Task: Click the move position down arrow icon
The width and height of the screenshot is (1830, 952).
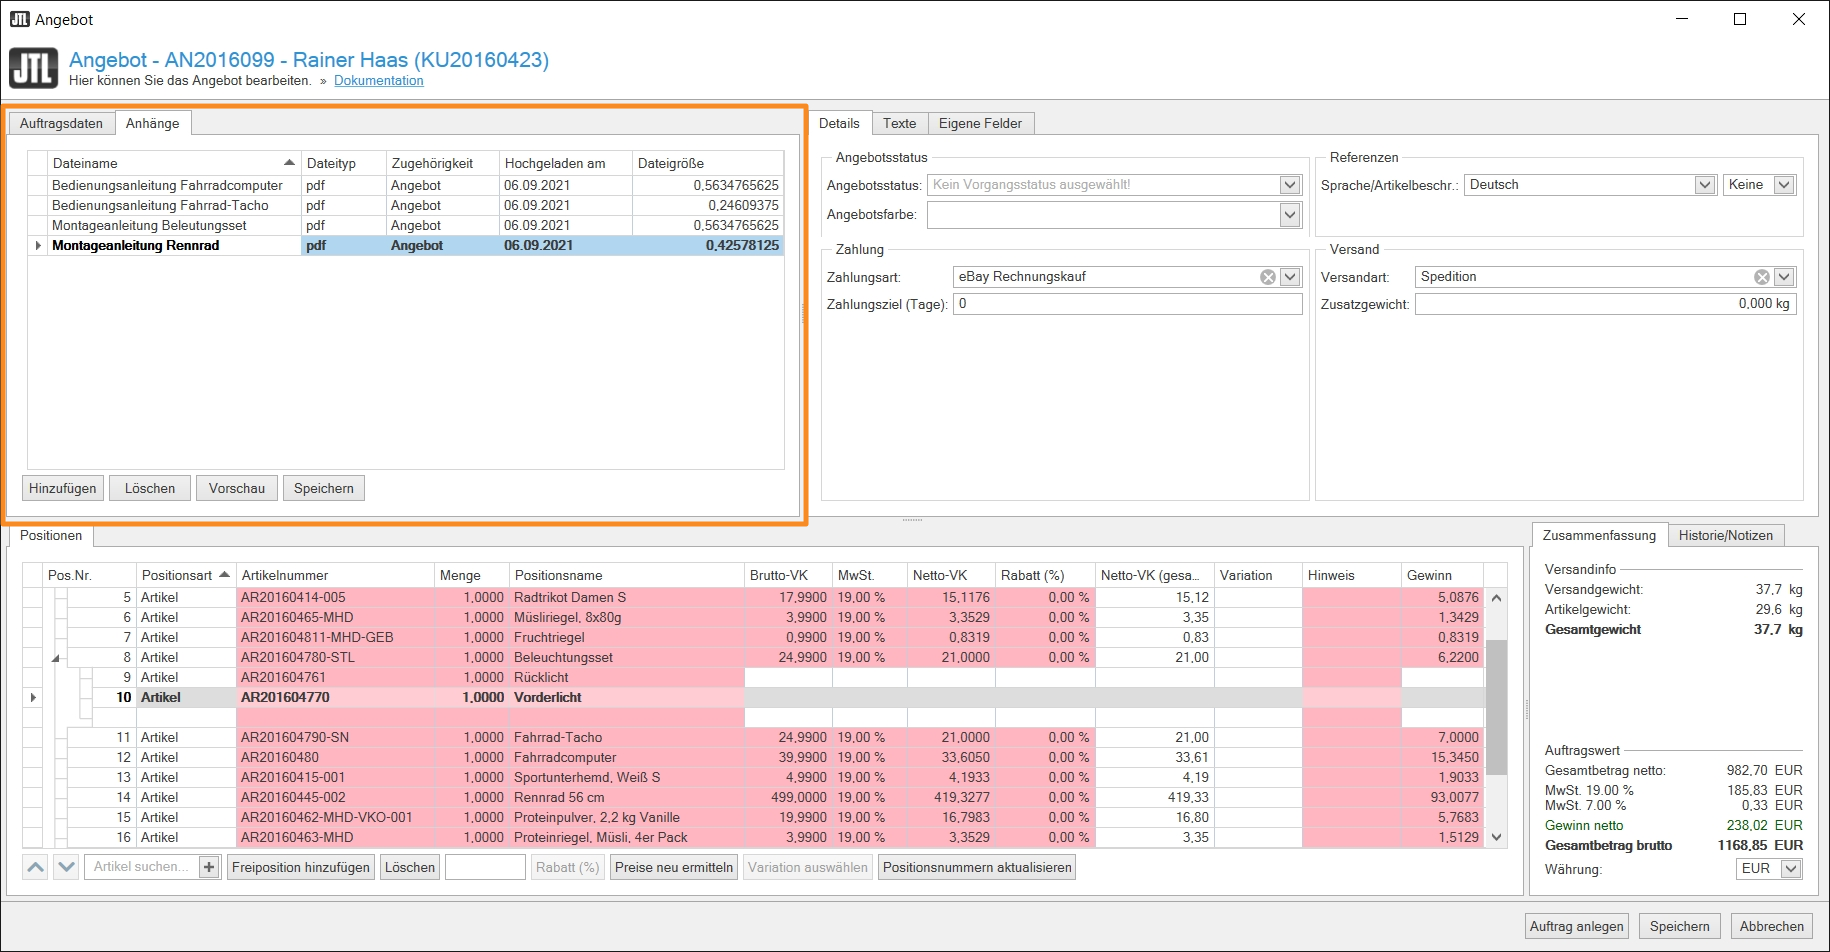Action: coord(65,867)
